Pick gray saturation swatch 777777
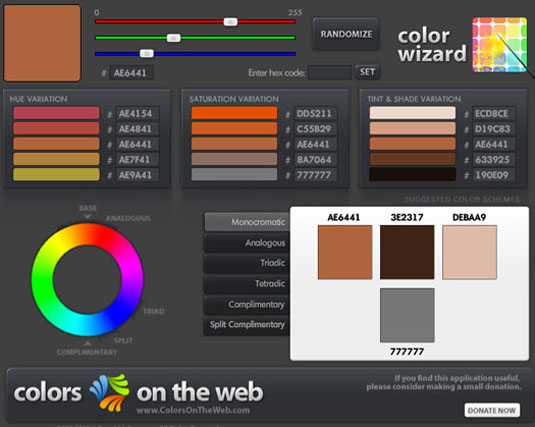535x427 pixels. (x=234, y=174)
